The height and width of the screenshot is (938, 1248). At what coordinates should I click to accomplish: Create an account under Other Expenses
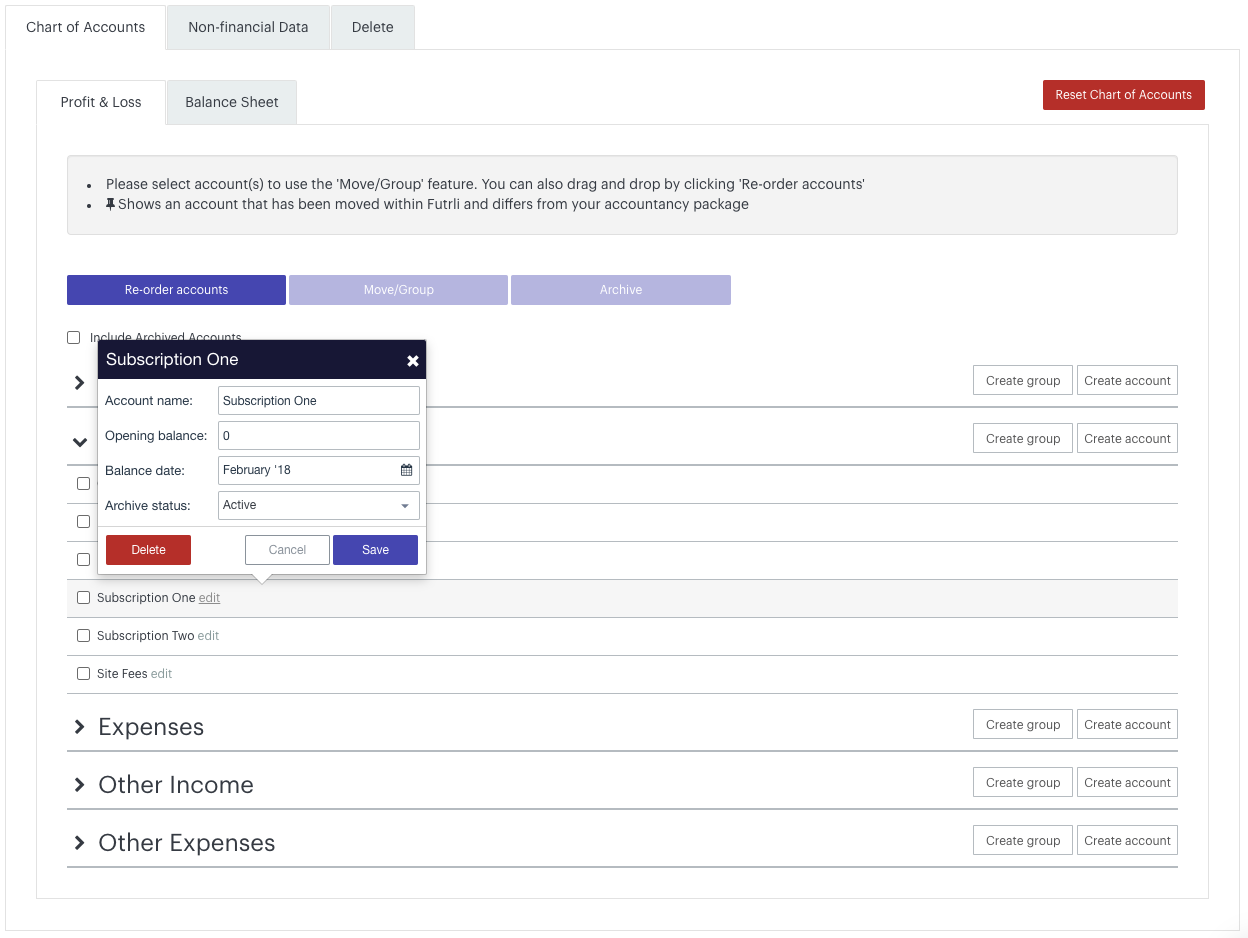tap(1127, 841)
